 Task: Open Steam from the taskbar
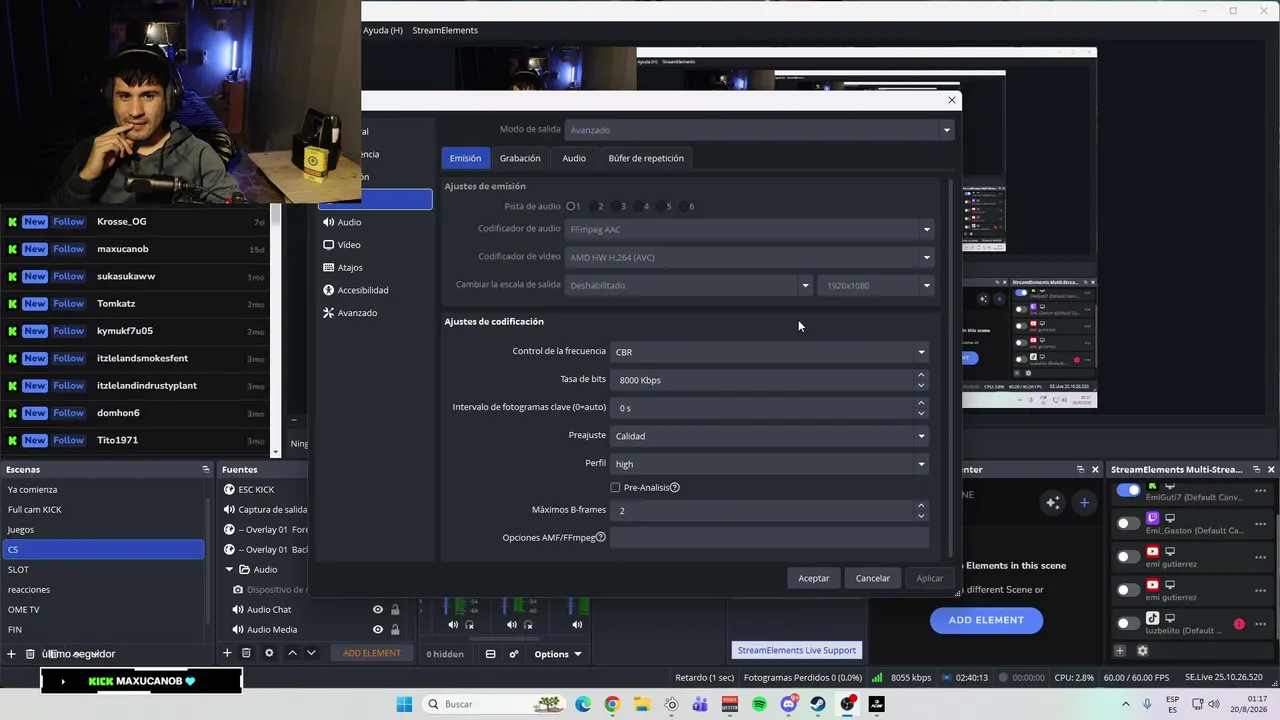[x=818, y=704]
